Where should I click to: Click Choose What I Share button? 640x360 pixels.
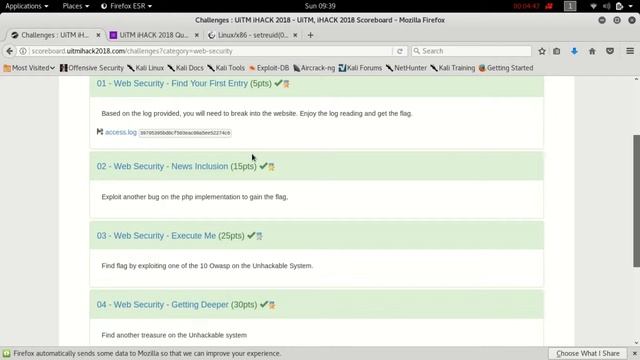click(x=588, y=353)
